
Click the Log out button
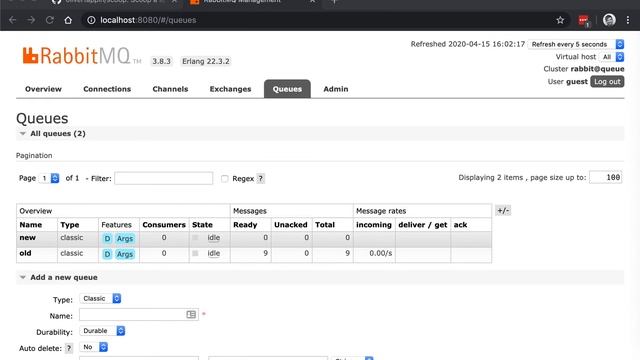tap(607, 82)
